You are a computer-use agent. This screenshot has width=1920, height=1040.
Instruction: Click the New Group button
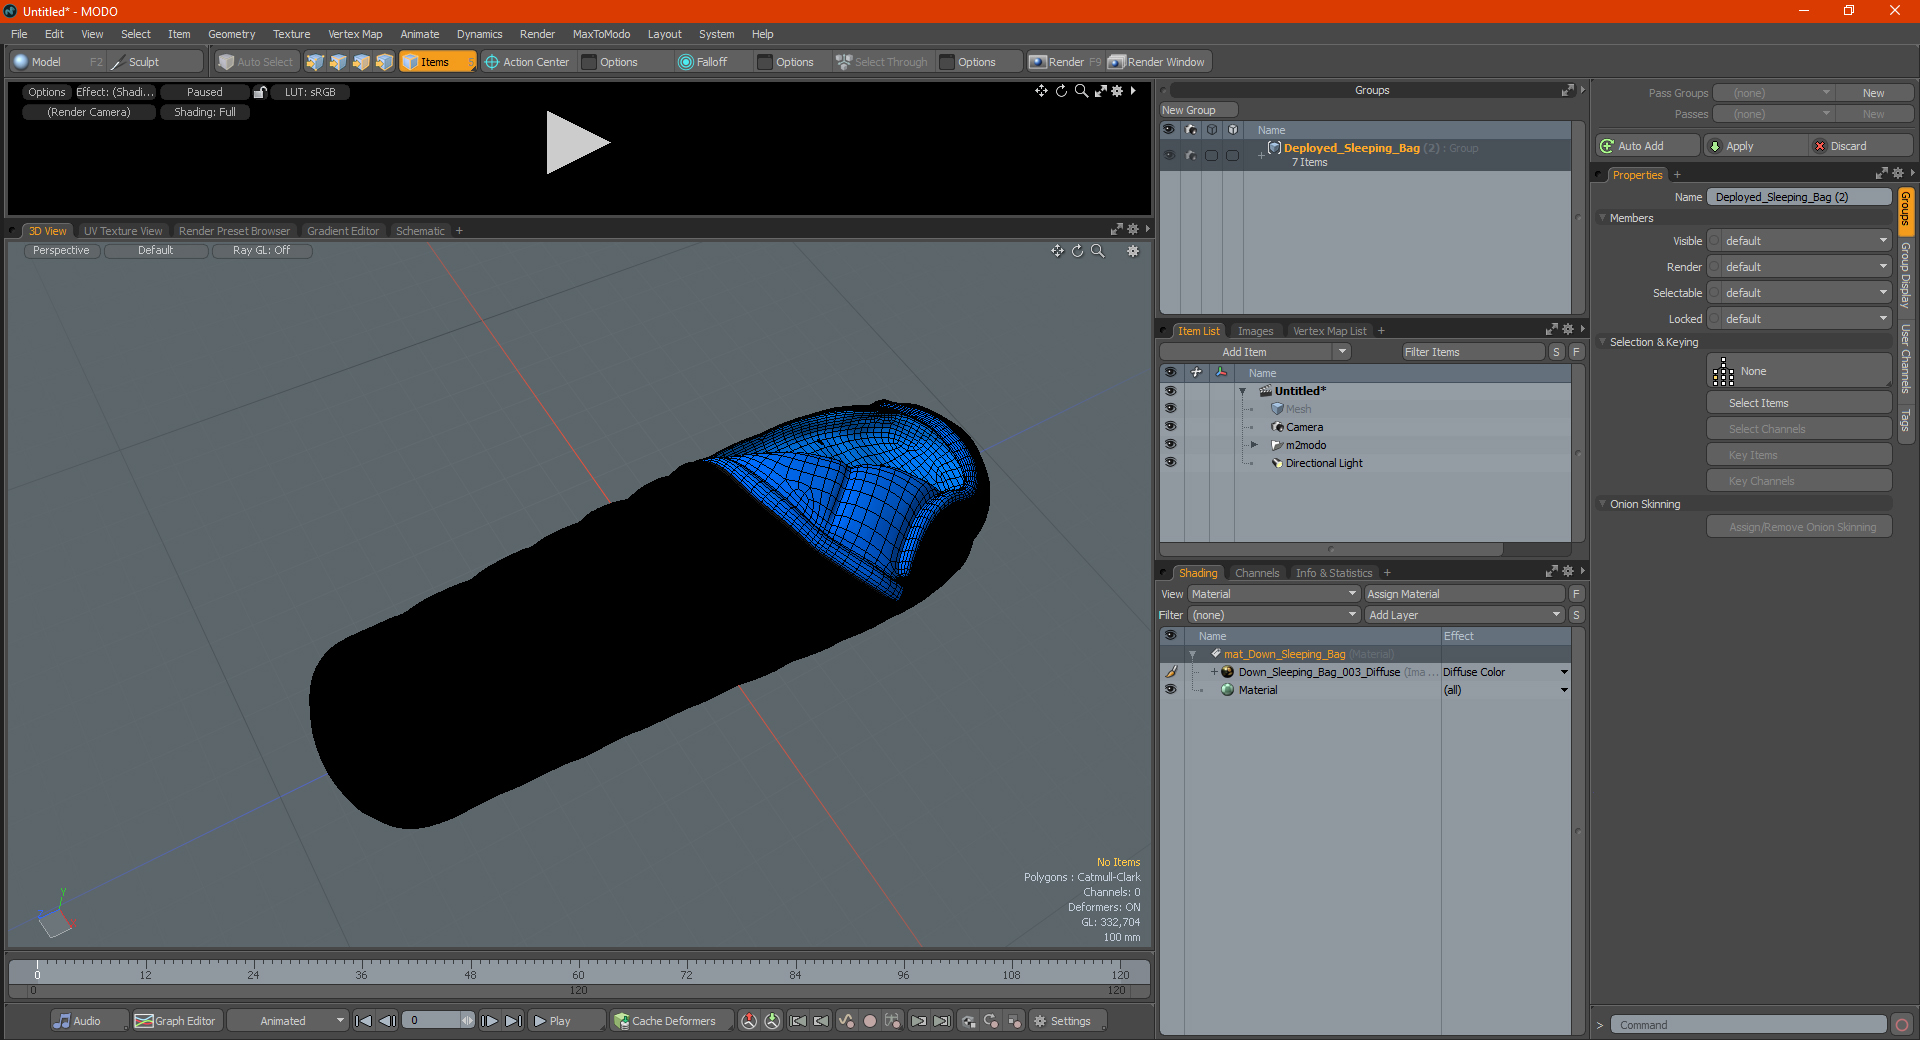pos(1198,110)
